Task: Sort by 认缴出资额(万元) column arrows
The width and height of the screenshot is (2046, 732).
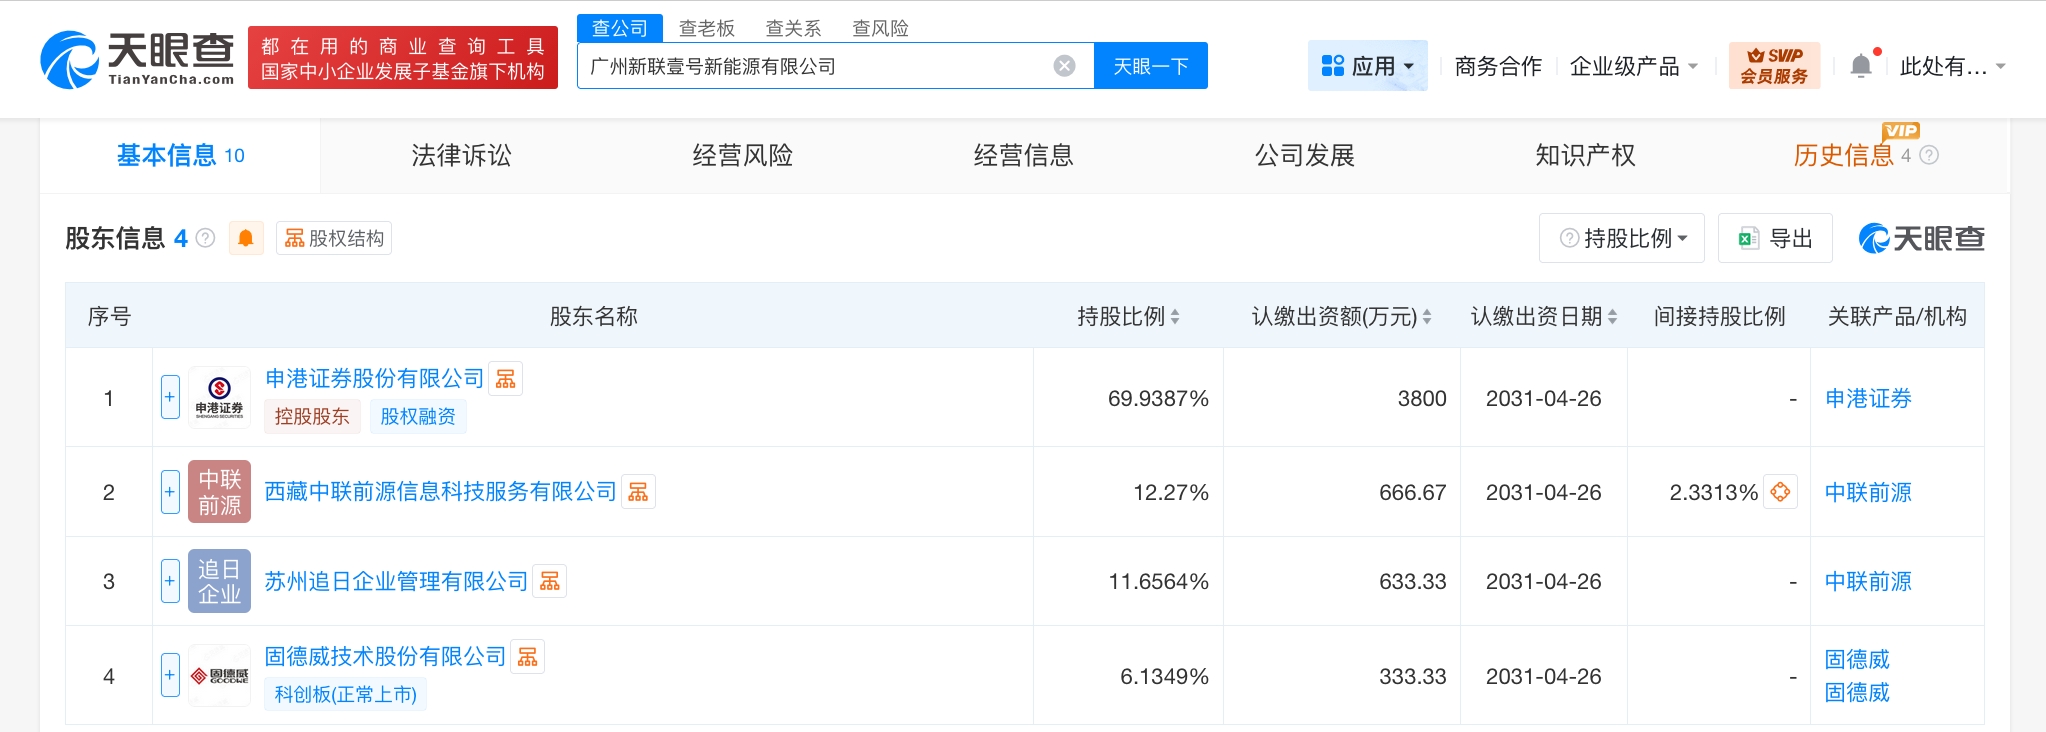Action: point(1427,317)
